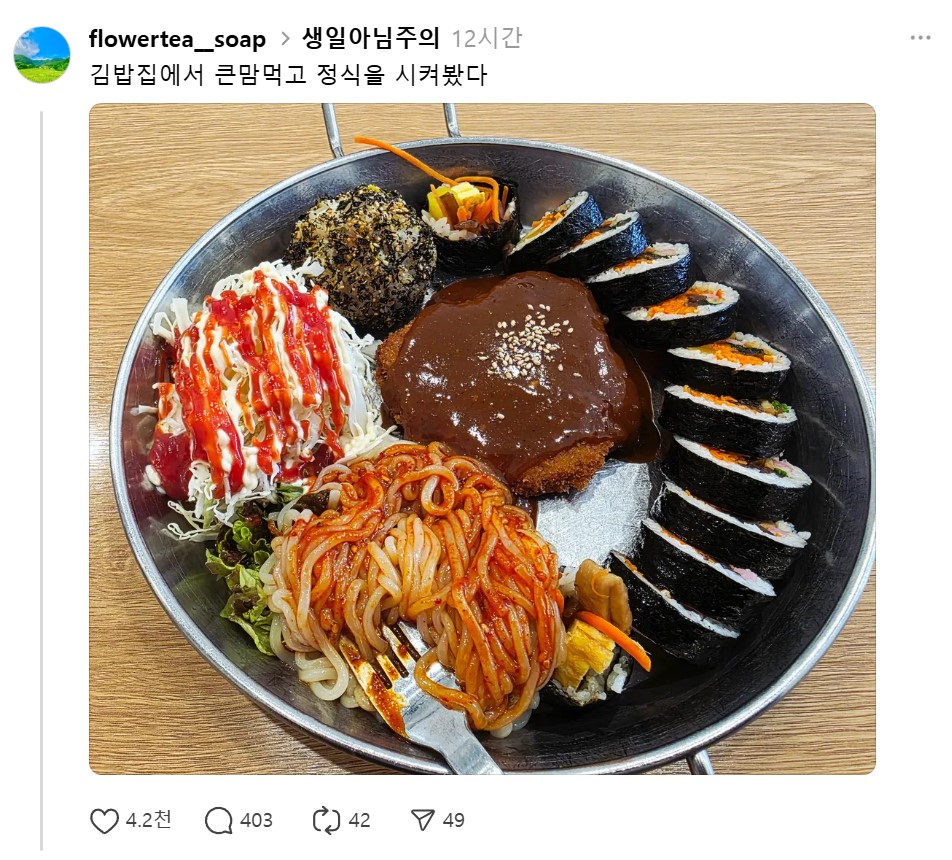
Task: Open the food platter photo full-size
Action: point(482,439)
